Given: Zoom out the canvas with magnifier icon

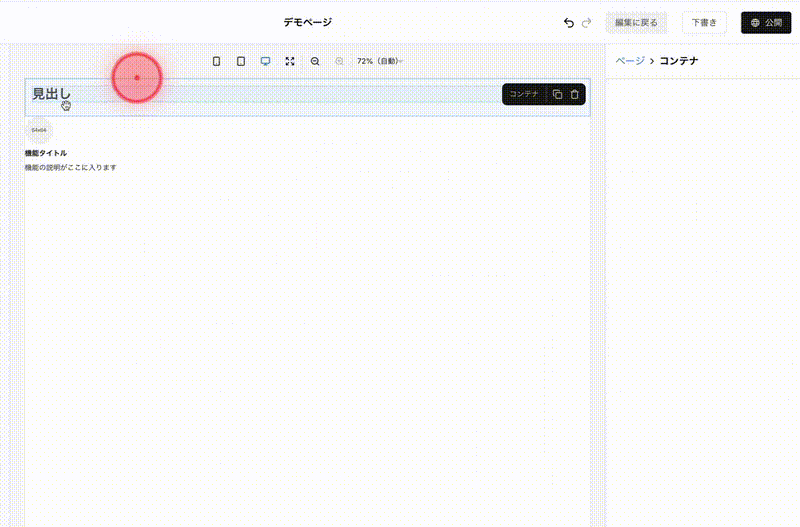Looking at the screenshot, I should [x=315, y=61].
